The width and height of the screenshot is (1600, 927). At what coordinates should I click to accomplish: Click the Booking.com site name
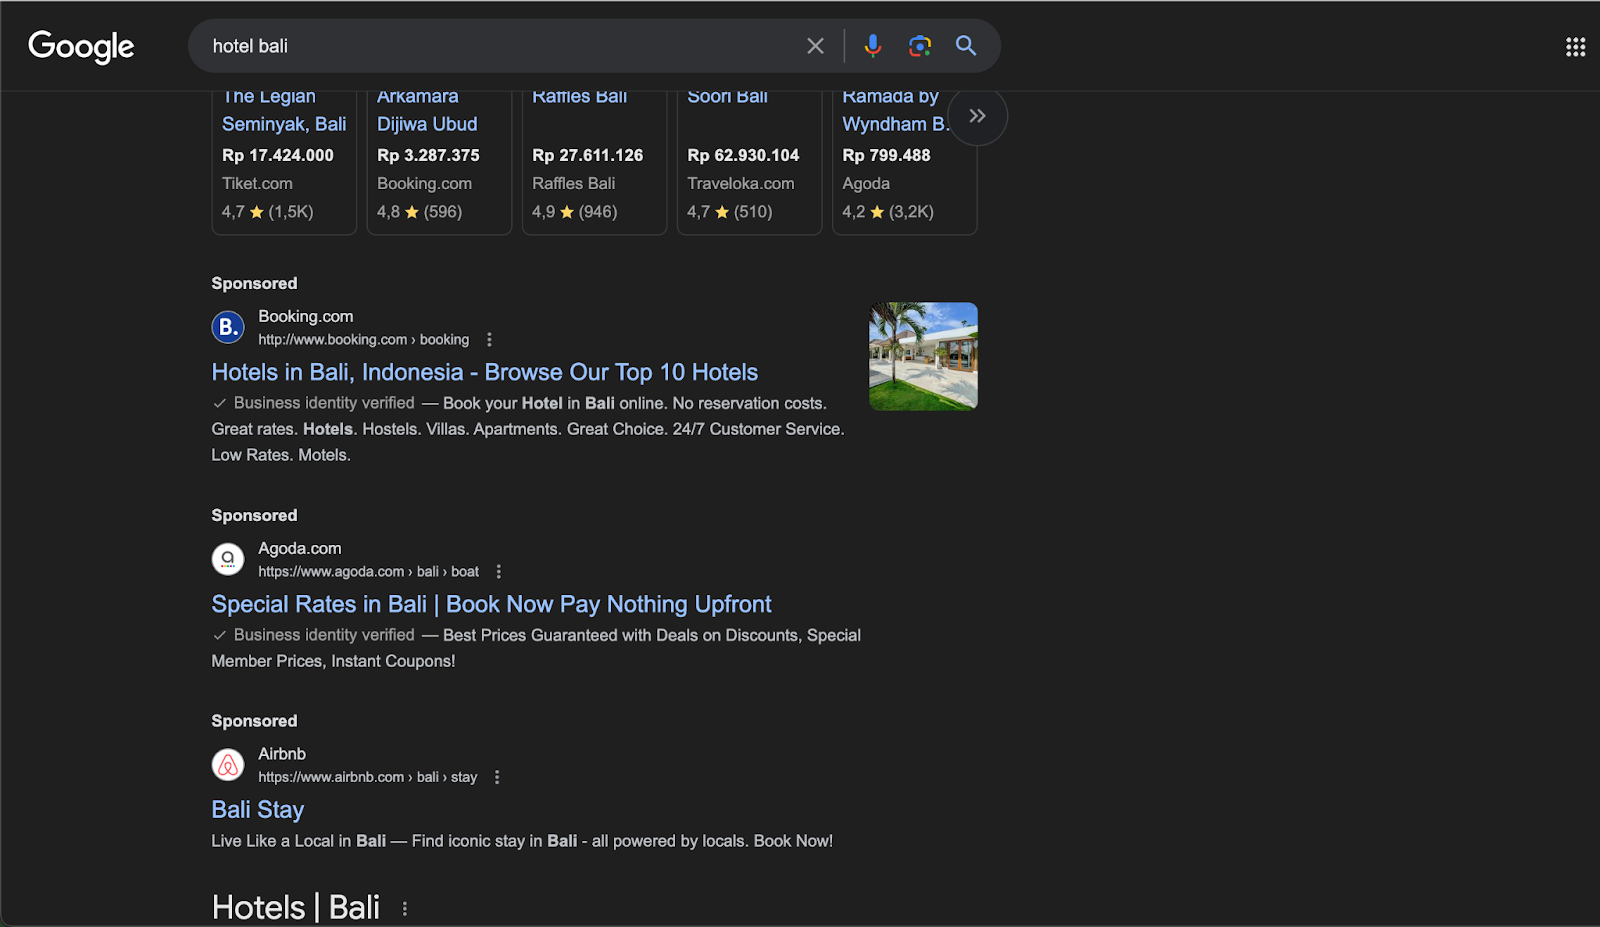click(x=306, y=316)
